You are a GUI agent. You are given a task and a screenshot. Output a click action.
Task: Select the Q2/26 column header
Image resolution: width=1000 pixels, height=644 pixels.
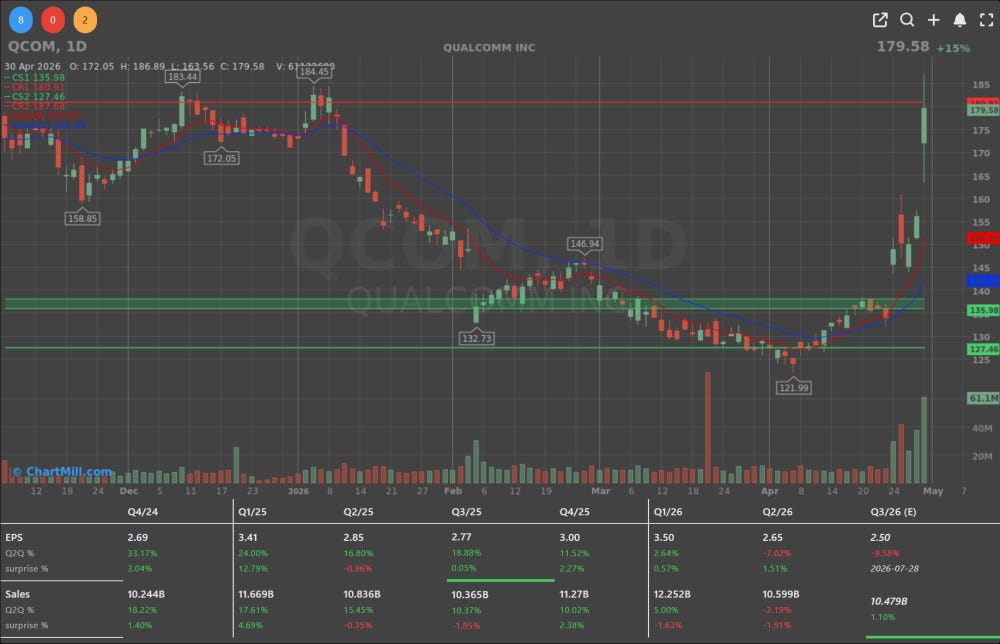[777, 512]
